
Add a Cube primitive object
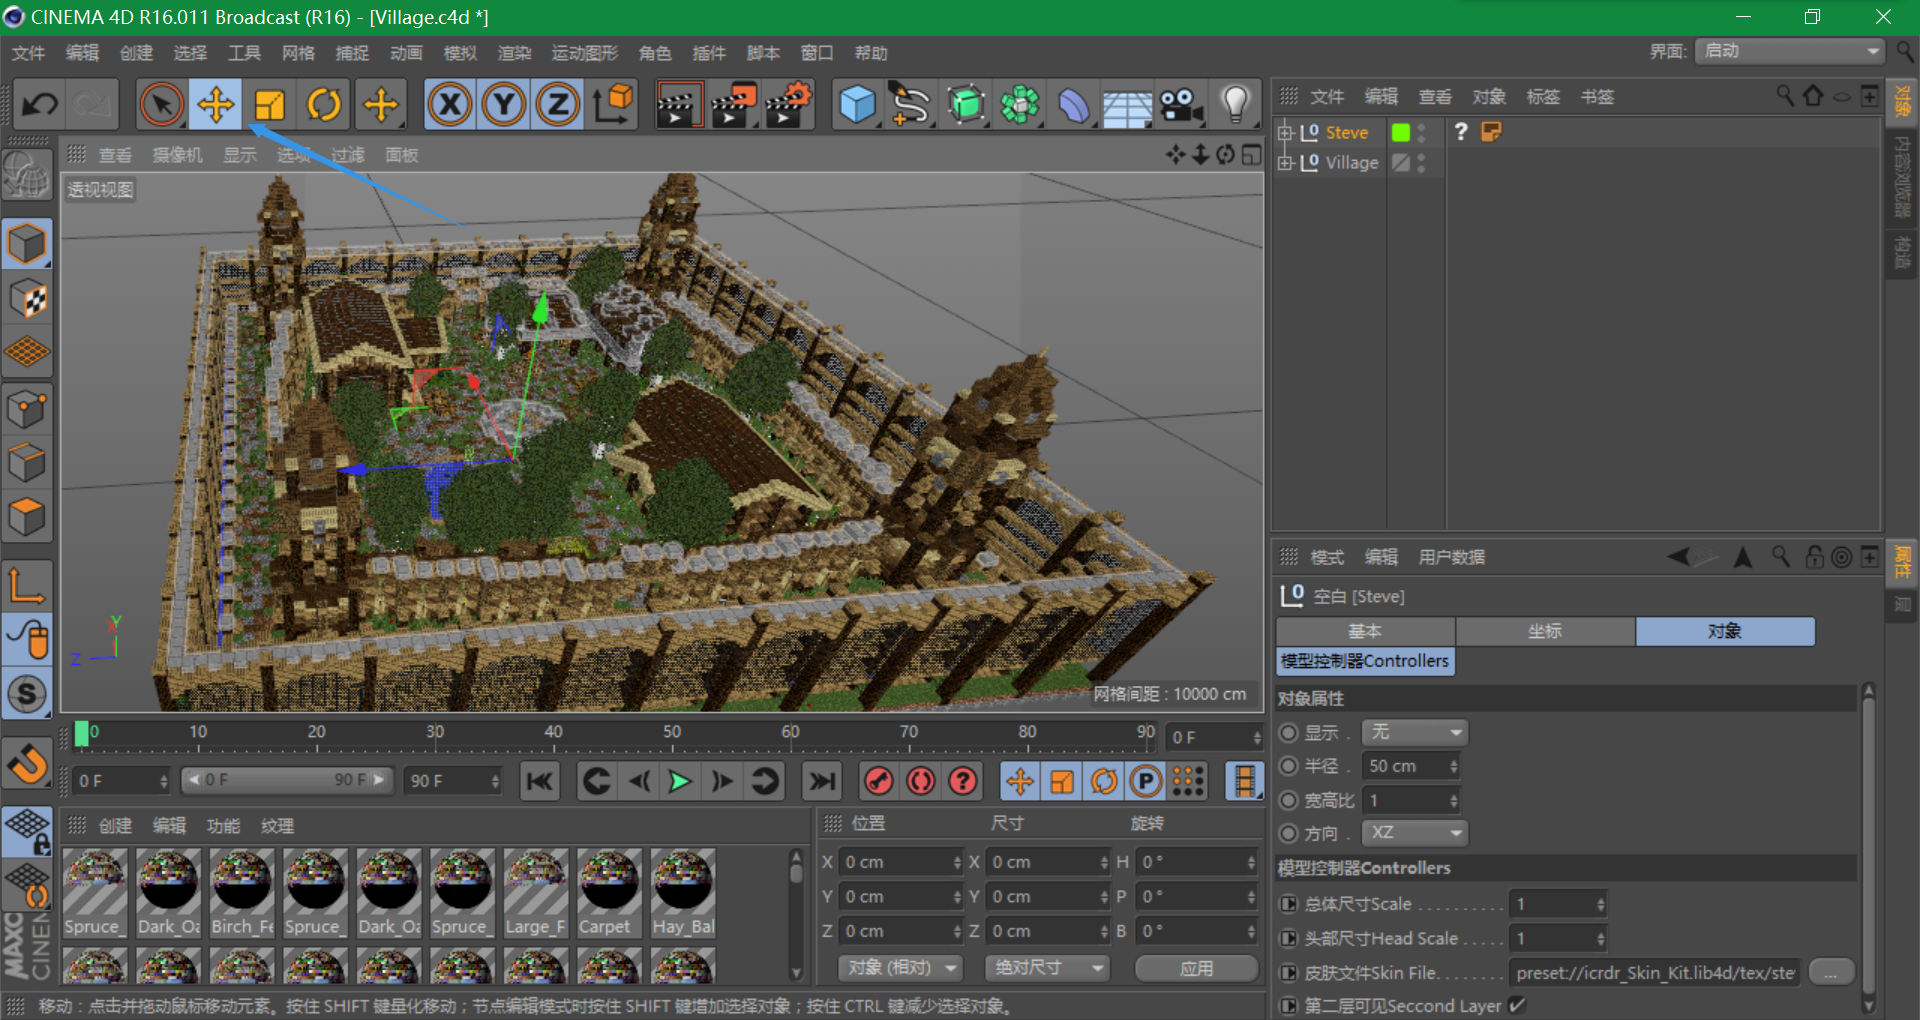click(x=858, y=104)
